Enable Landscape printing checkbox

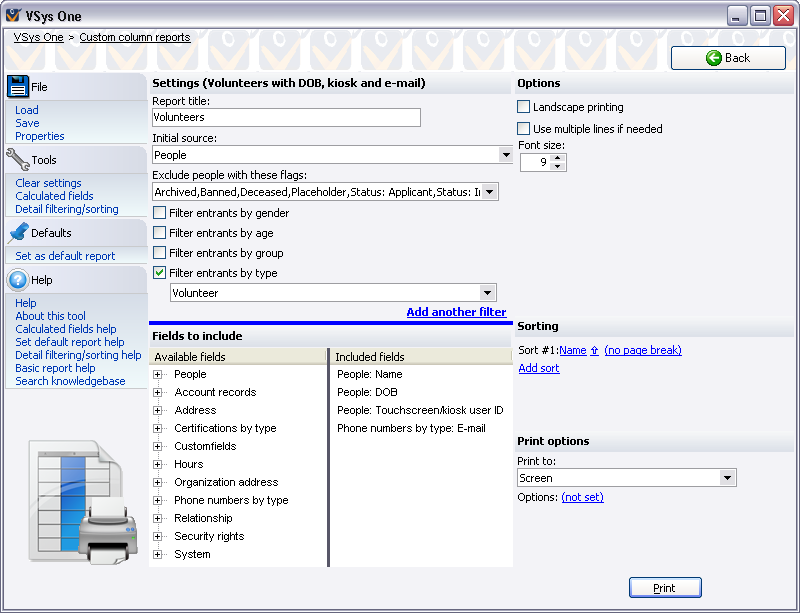pyautogui.click(x=523, y=107)
